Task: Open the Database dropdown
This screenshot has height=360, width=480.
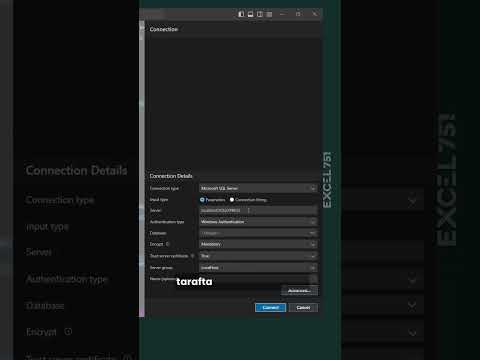Action: click(258, 233)
